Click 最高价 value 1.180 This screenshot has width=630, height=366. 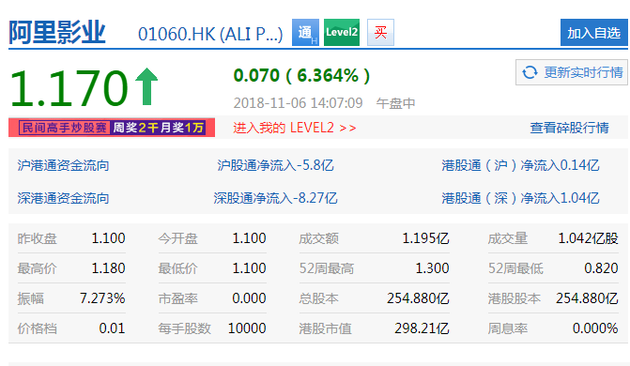[x=108, y=268]
